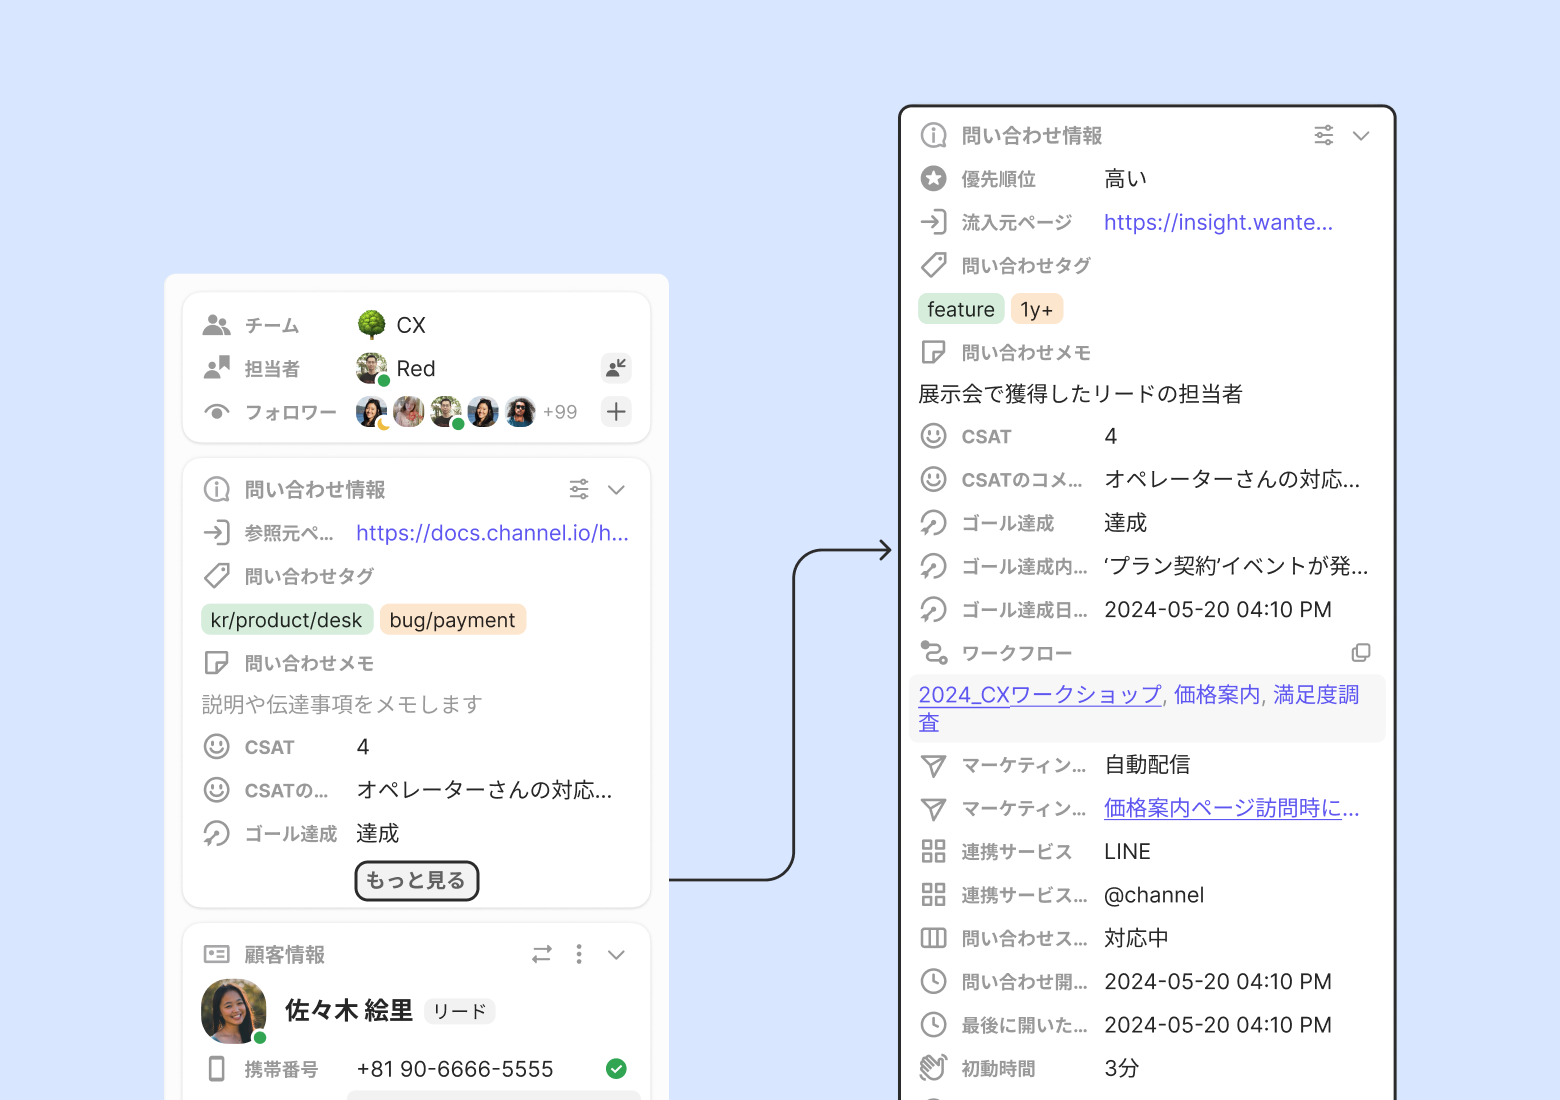Open filter settings in right 問い合わせ情報 panel

pos(1323,135)
